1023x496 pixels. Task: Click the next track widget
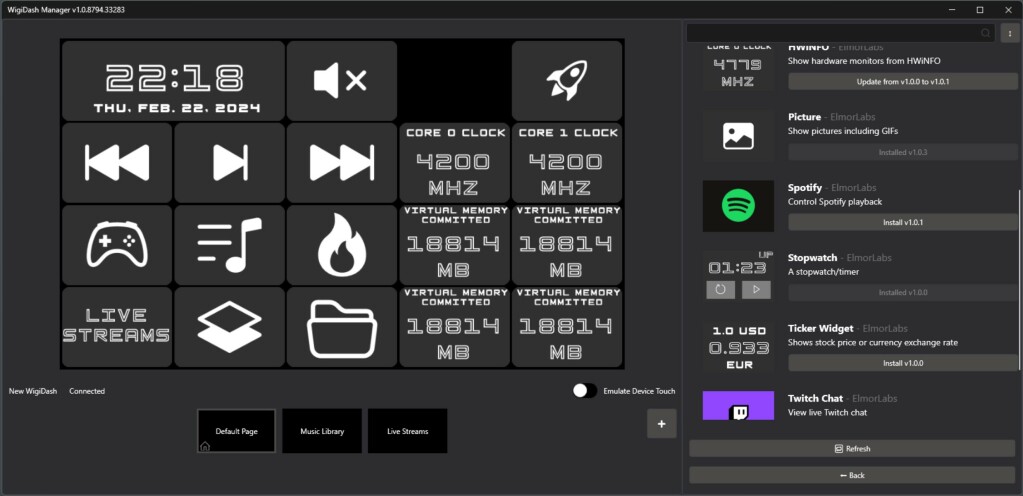(342, 163)
